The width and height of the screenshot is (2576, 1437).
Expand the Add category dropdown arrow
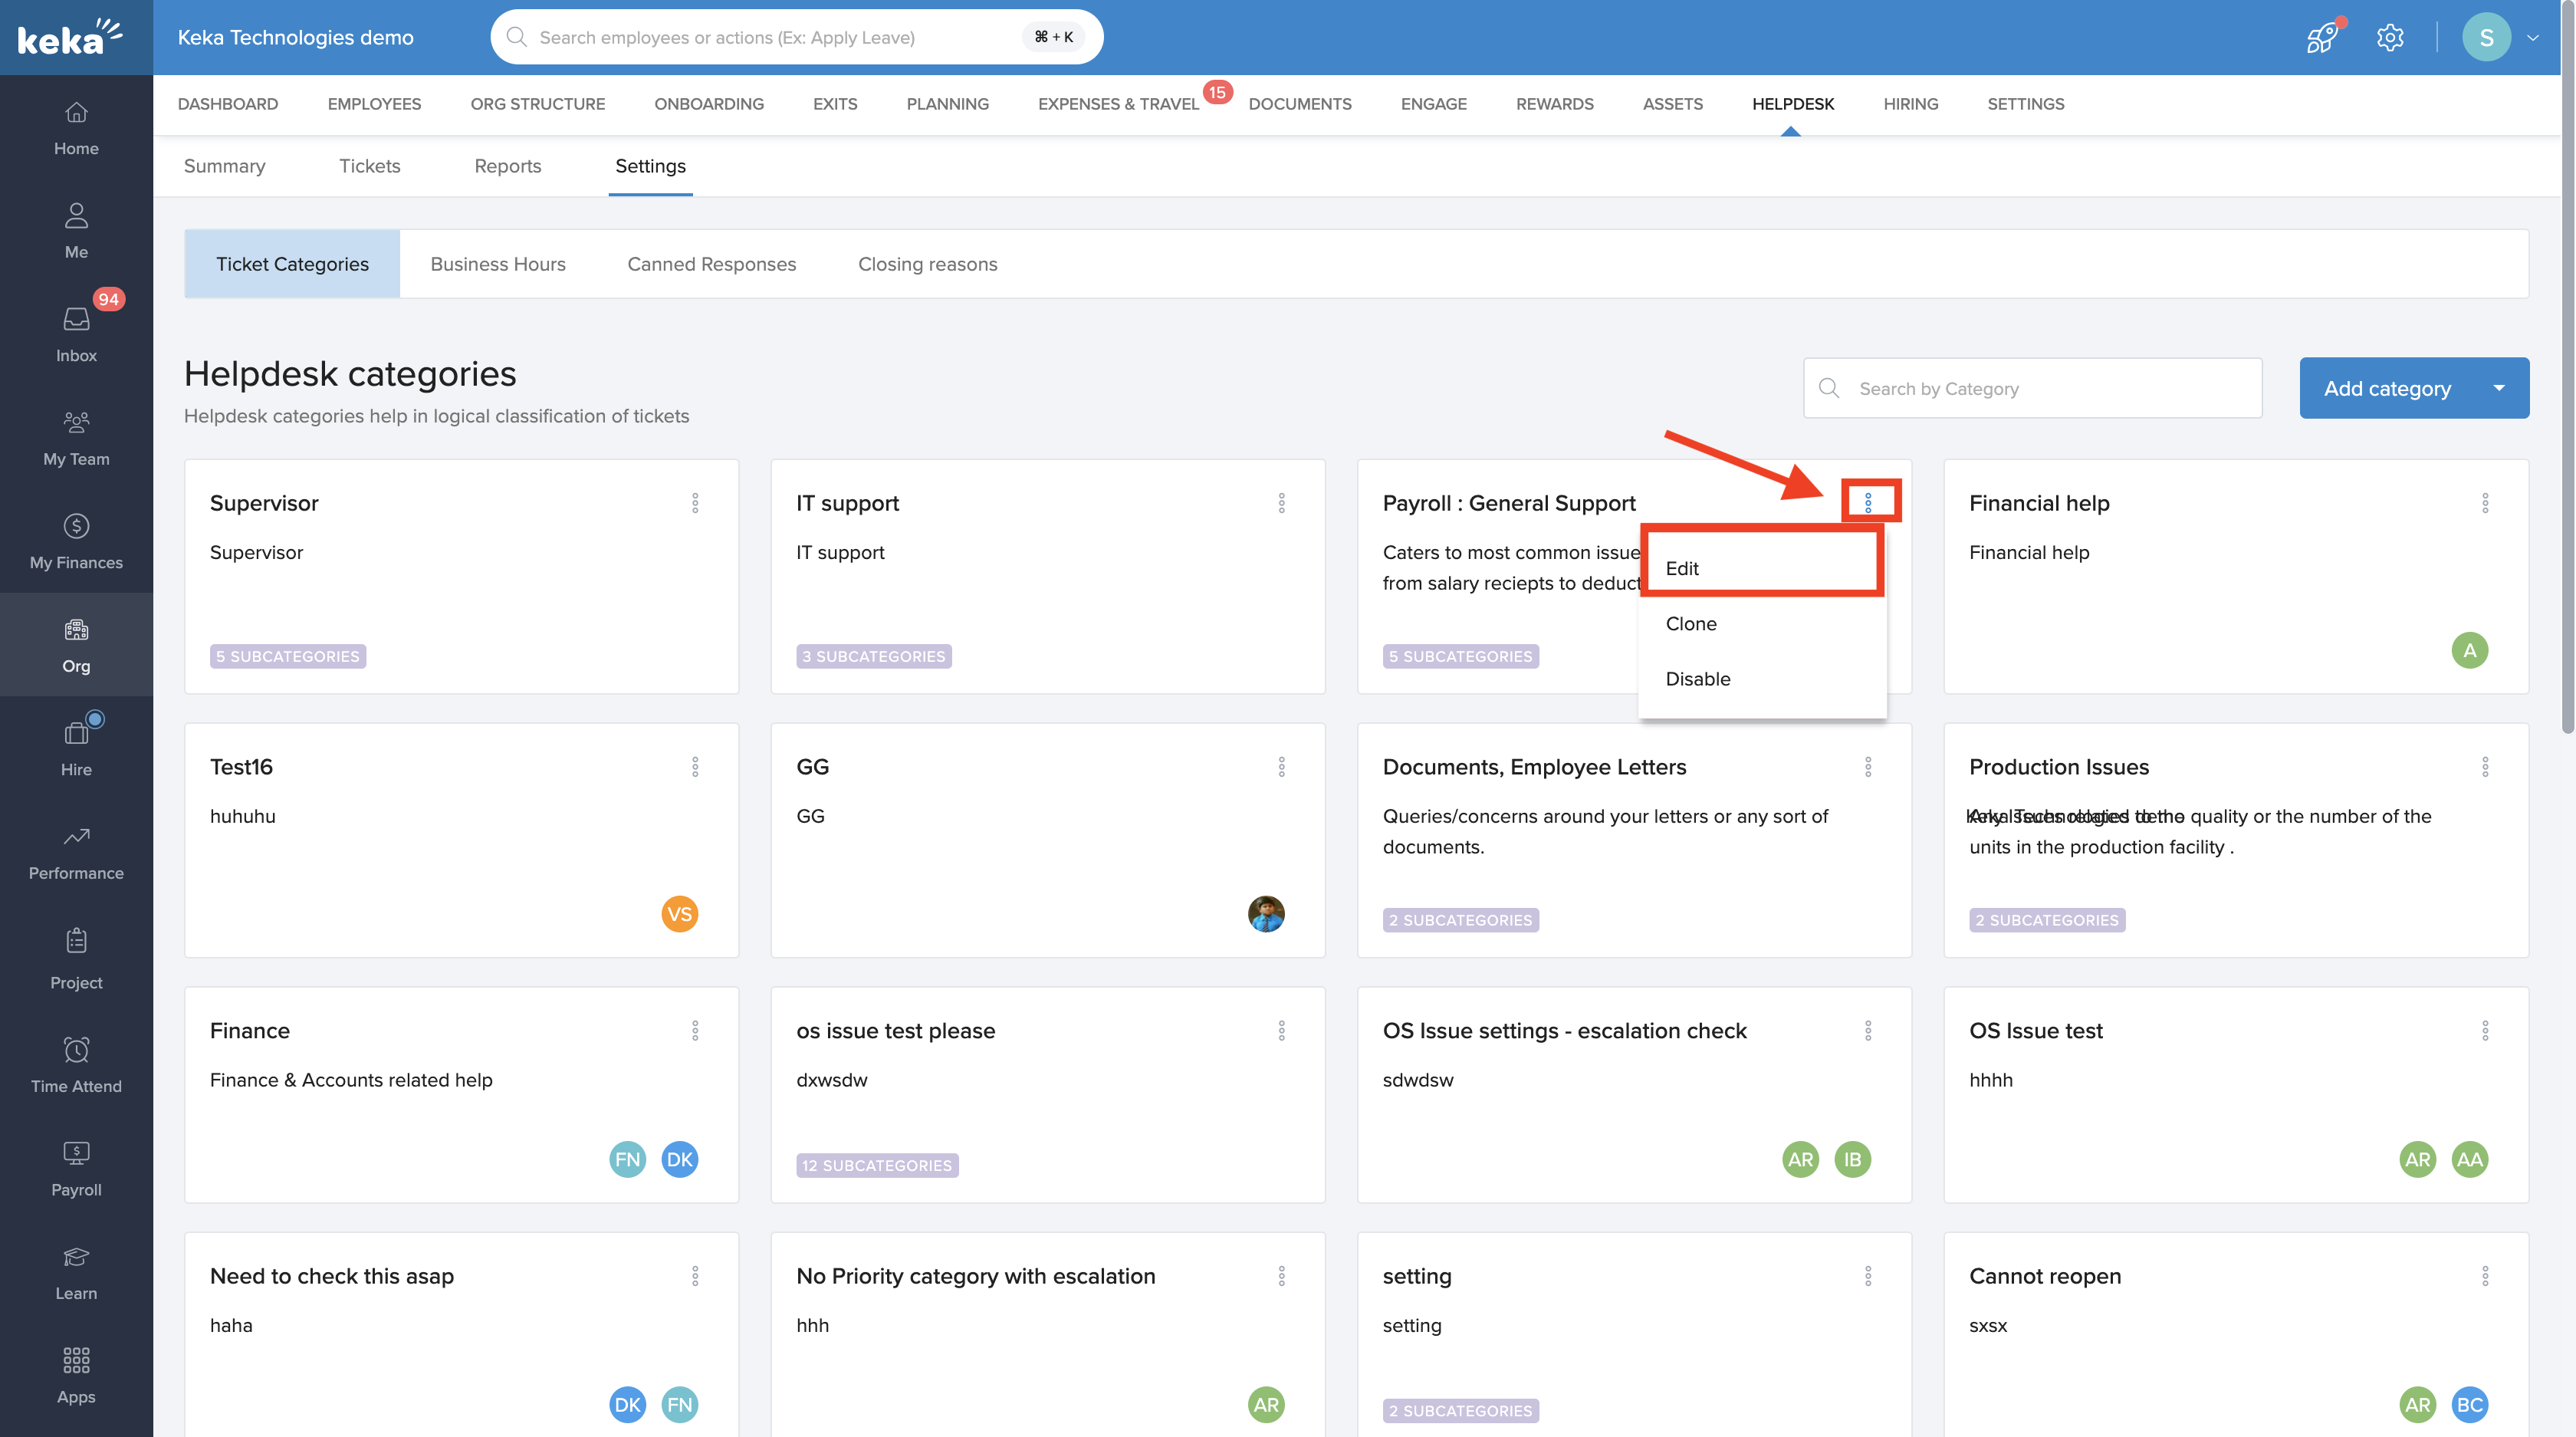tap(2499, 388)
